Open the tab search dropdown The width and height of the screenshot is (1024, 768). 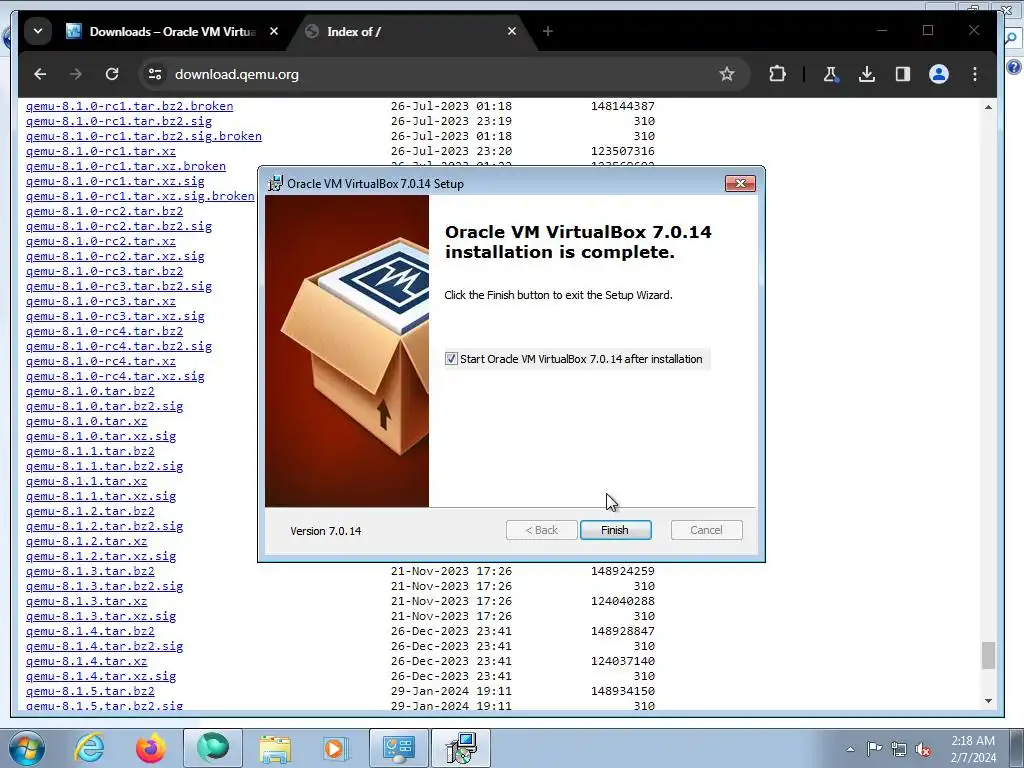38,31
